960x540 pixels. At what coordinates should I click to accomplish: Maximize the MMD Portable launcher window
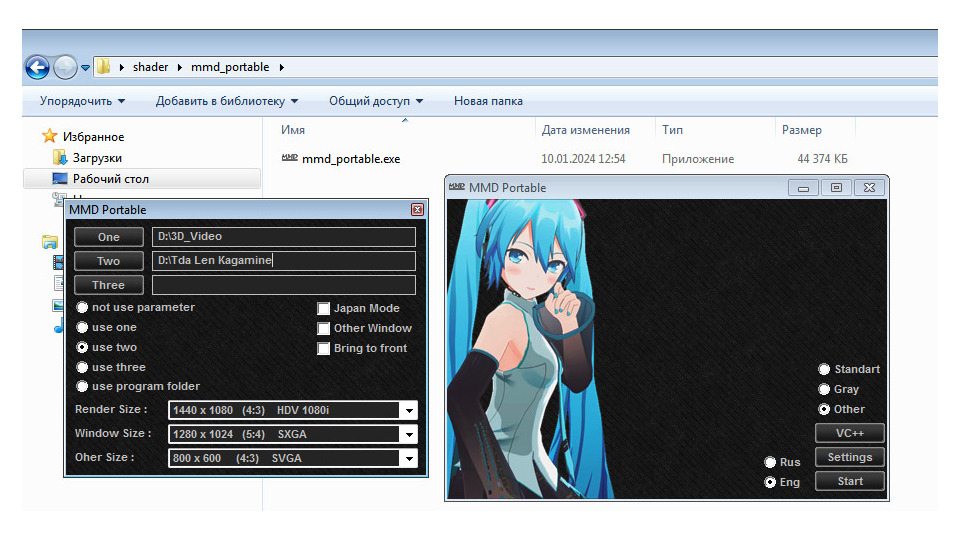(x=836, y=188)
